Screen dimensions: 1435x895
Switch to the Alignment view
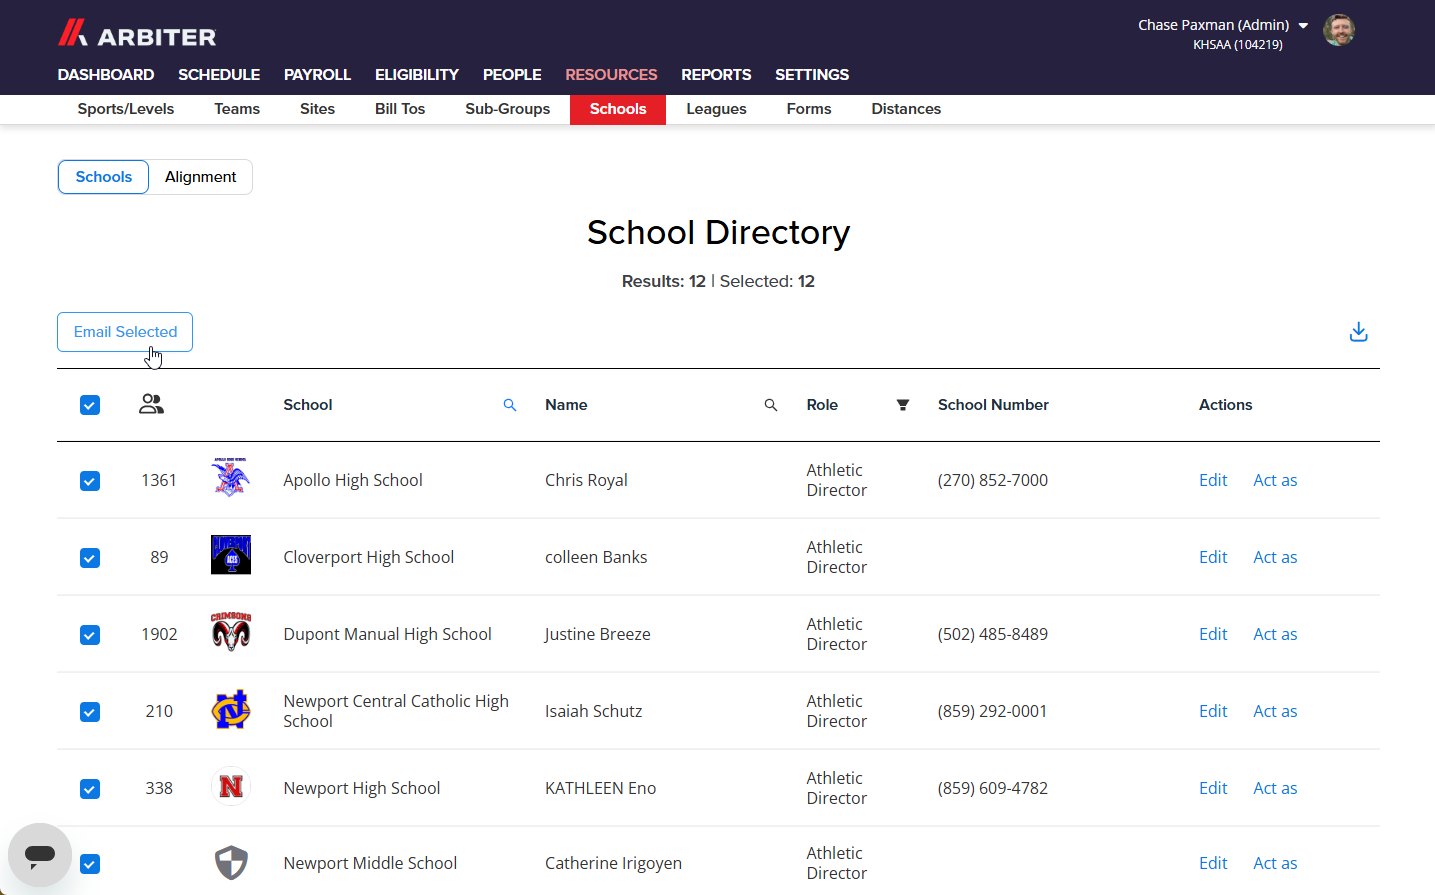201,177
